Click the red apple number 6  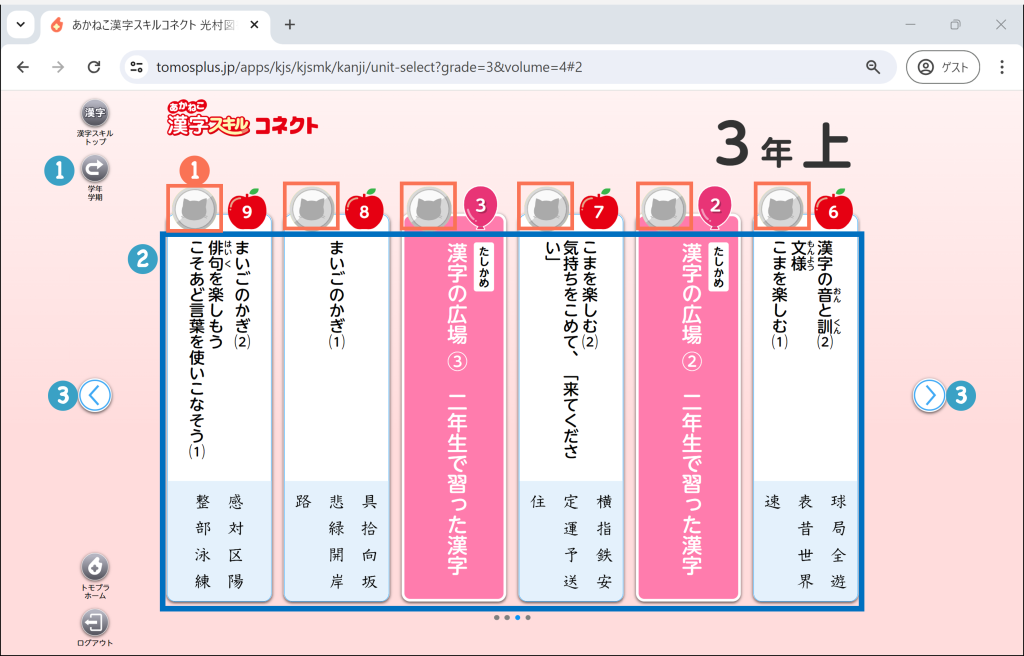point(833,210)
